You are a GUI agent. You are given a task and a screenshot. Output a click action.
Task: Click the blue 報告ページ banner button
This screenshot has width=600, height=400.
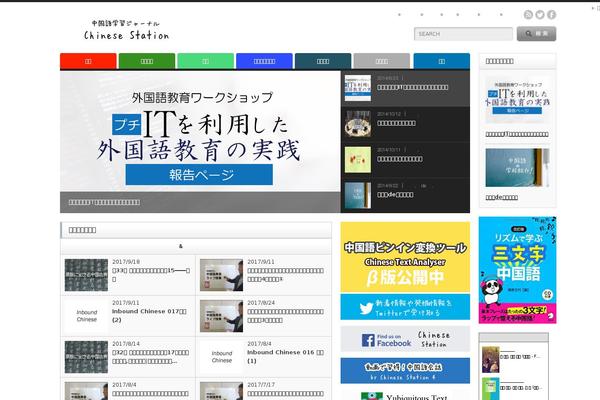click(x=199, y=175)
